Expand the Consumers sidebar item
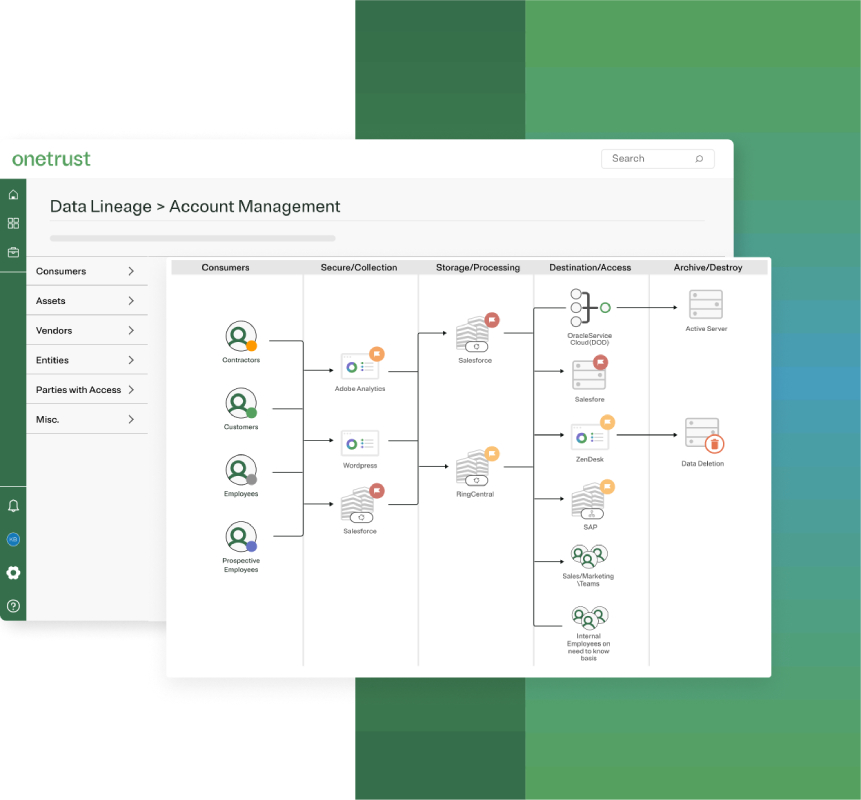Screen dimensions: 861x800 (x=87, y=271)
